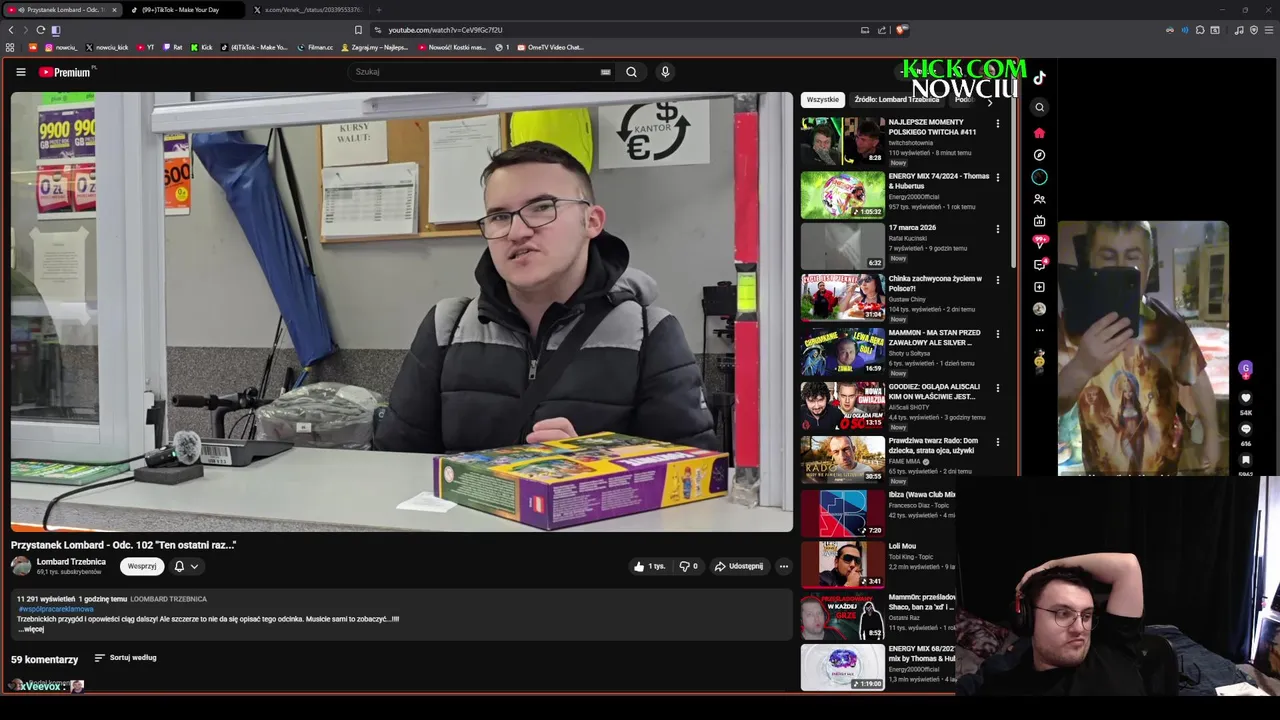This screenshot has height=720, width=1280.
Task: Open options for 17 marca 2026 video
Action: tap(997, 229)
